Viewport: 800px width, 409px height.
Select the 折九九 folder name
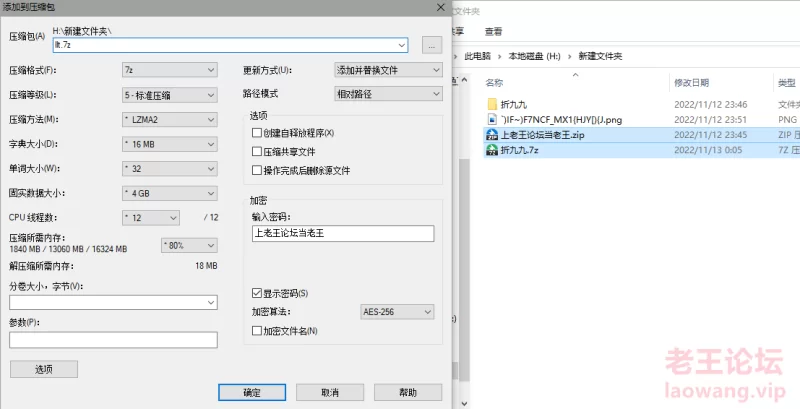pyautogui.click(x=514, y=105)
